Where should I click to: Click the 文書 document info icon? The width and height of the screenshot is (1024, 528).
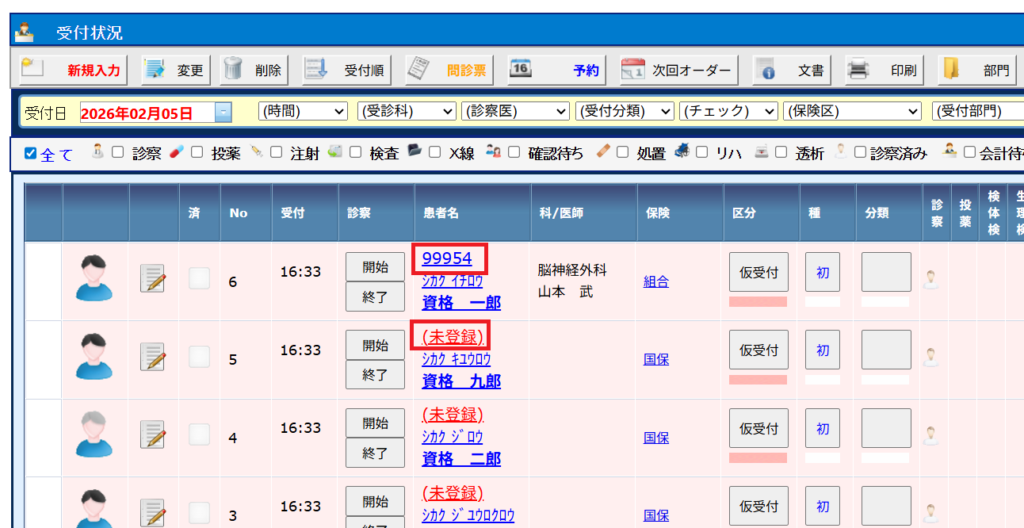tap(766, 70)
